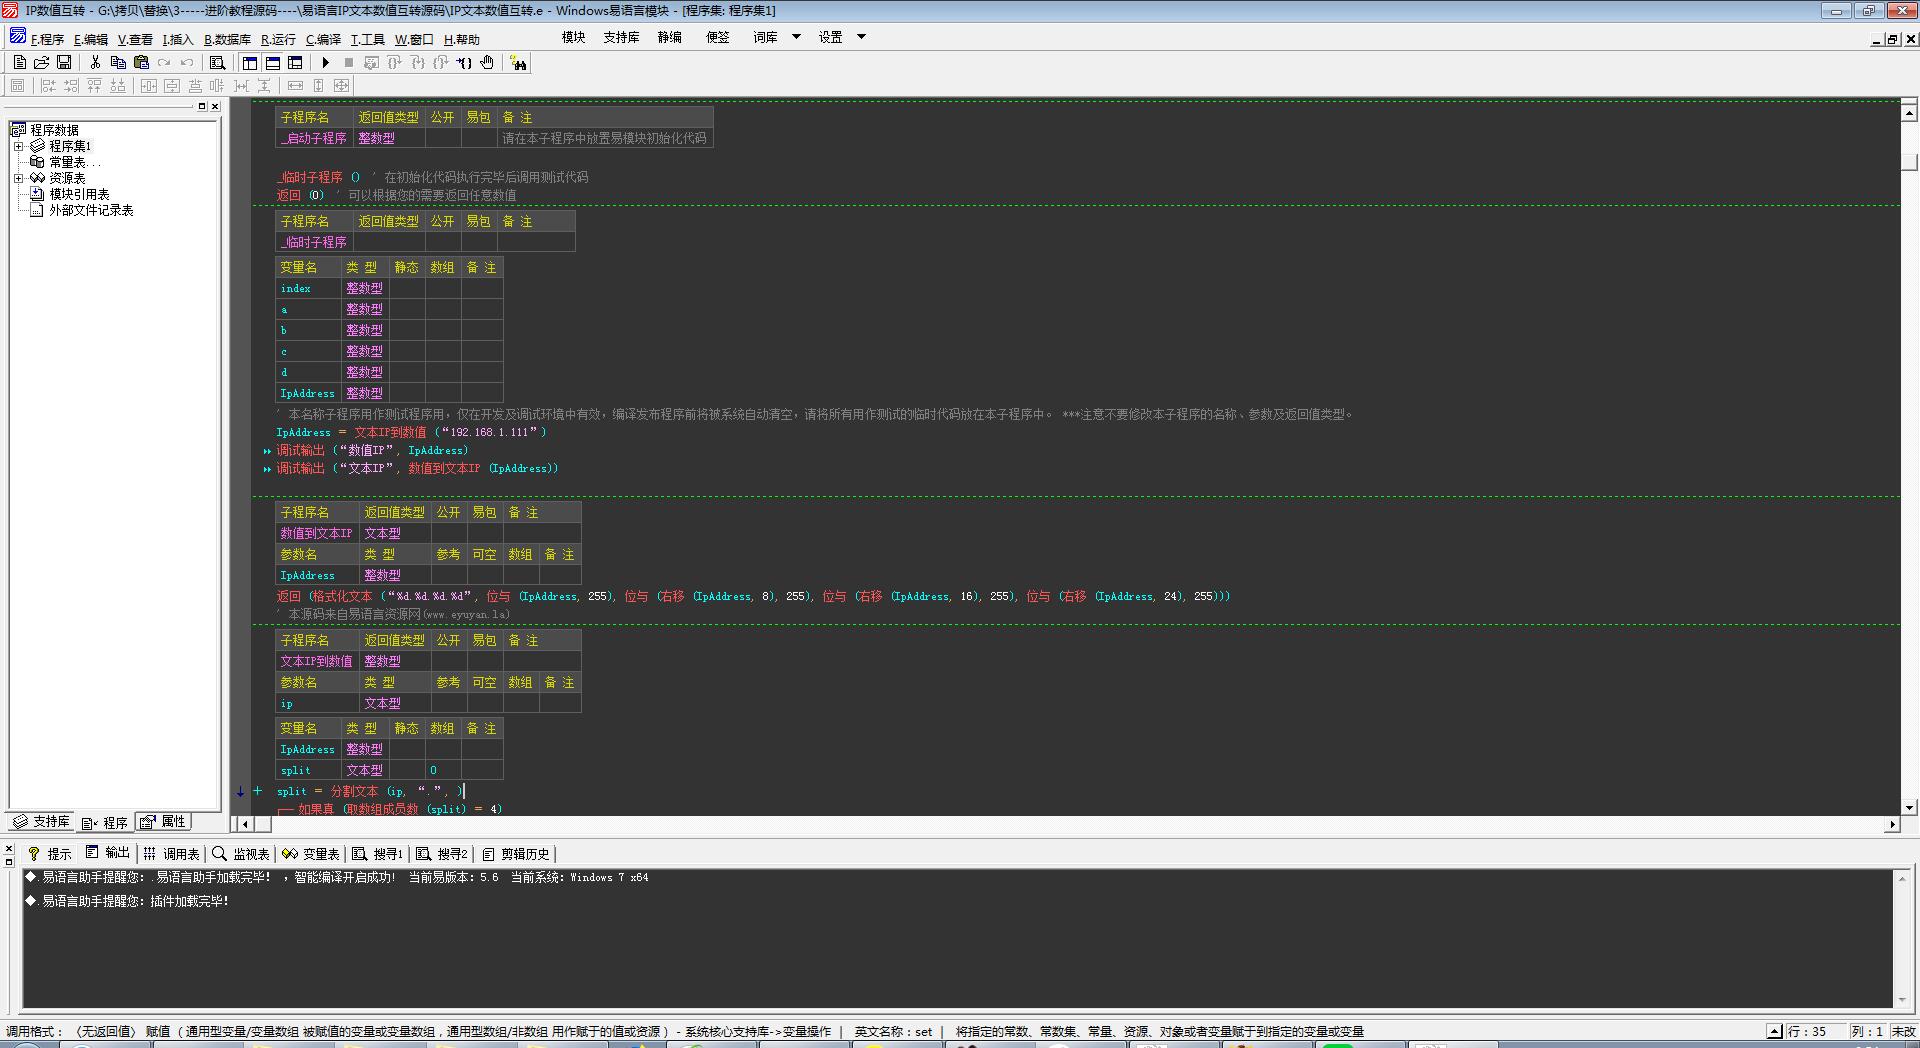The image size is (1920, 1048).
Task: Select 模块引用表 in the tree
Action: [x=79, y=194]
